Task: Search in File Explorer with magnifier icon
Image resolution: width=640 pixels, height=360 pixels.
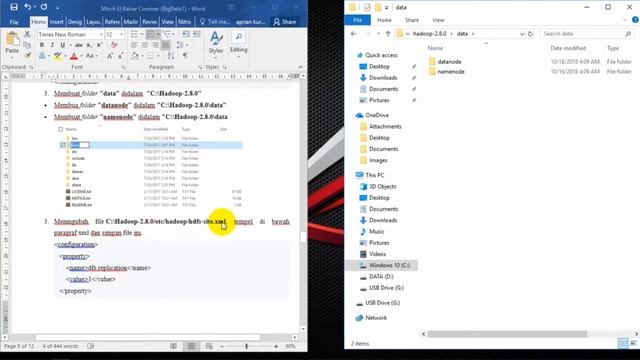Action: tap(628, 34)
